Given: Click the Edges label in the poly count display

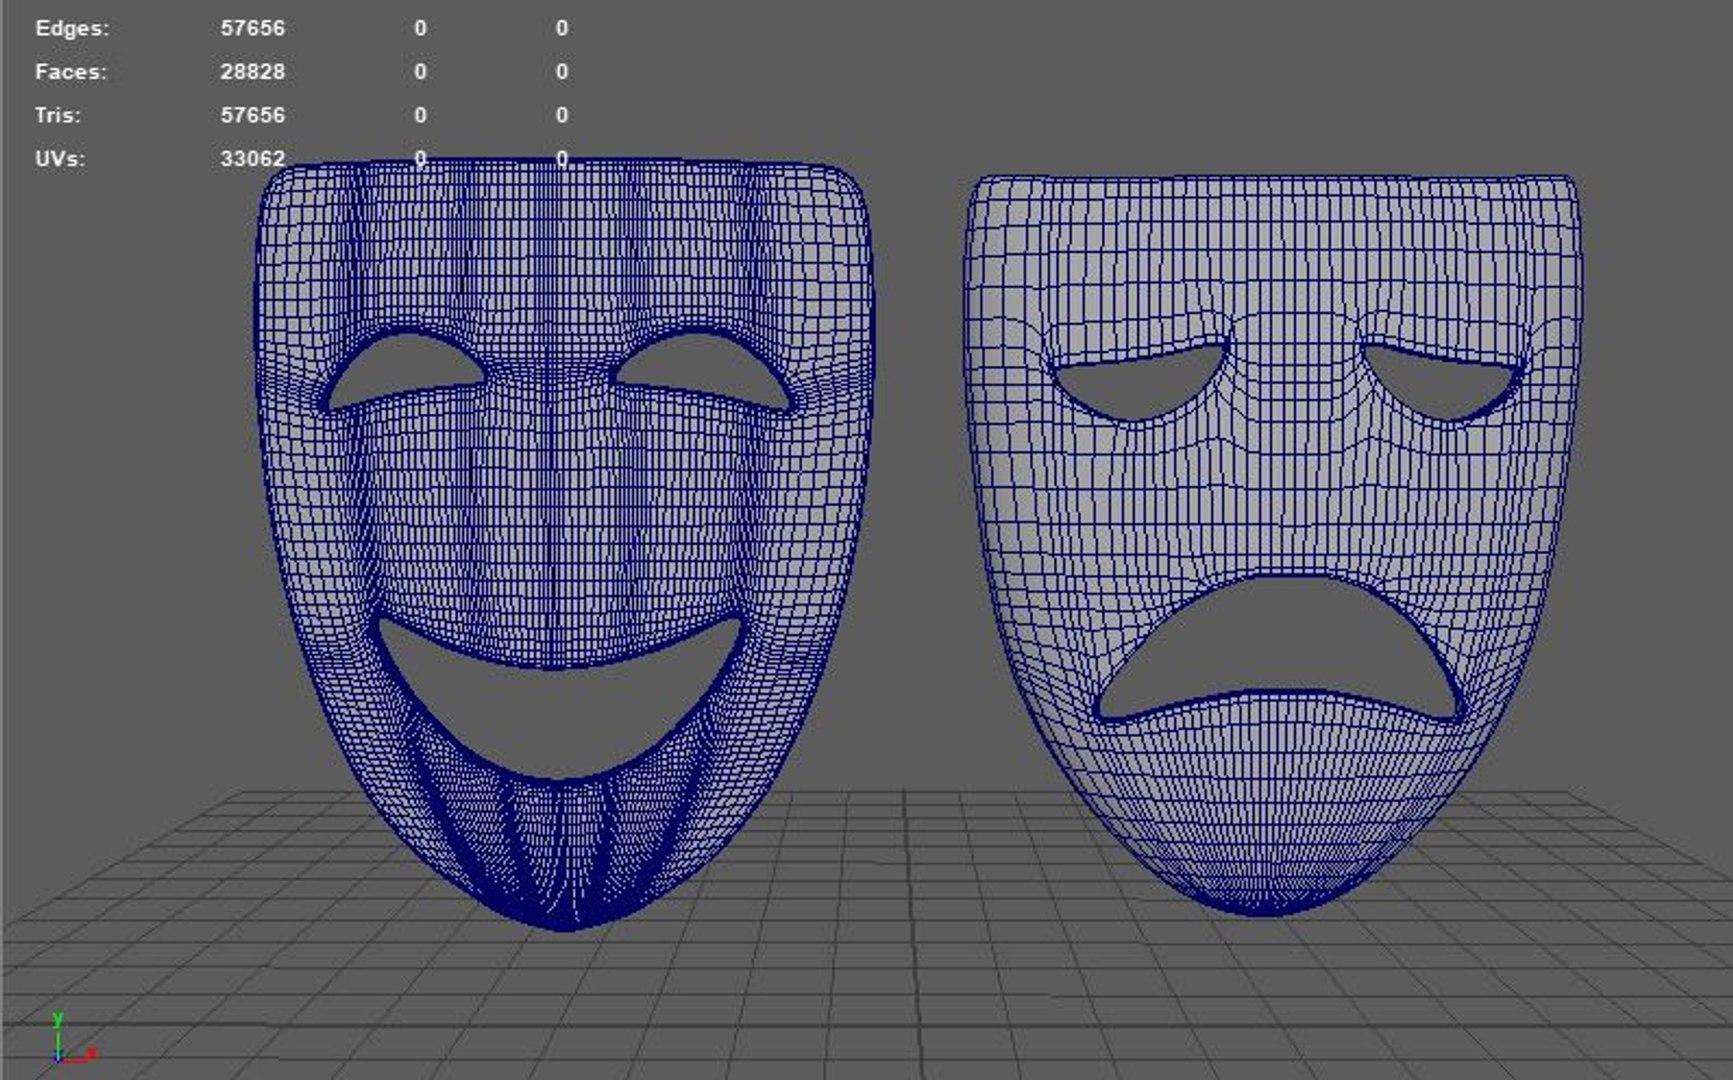Looking at the screenshot, I should click(x=72, y=28).
